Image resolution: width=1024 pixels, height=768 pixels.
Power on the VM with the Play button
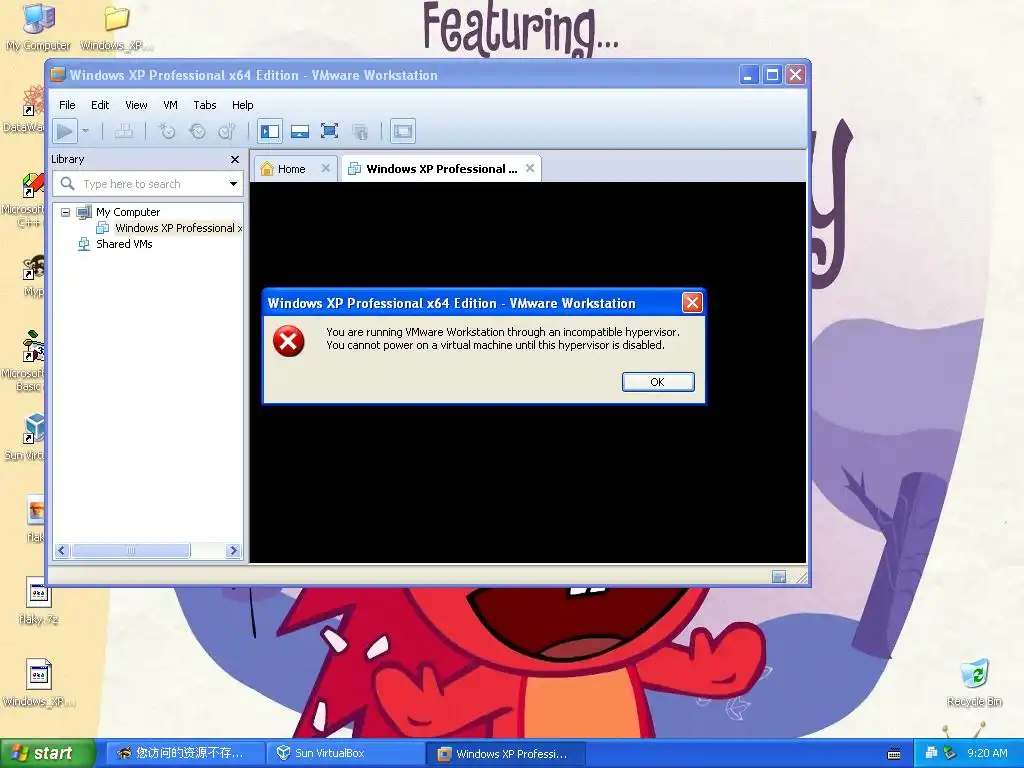pyautogui.click(x=65, y=131)
